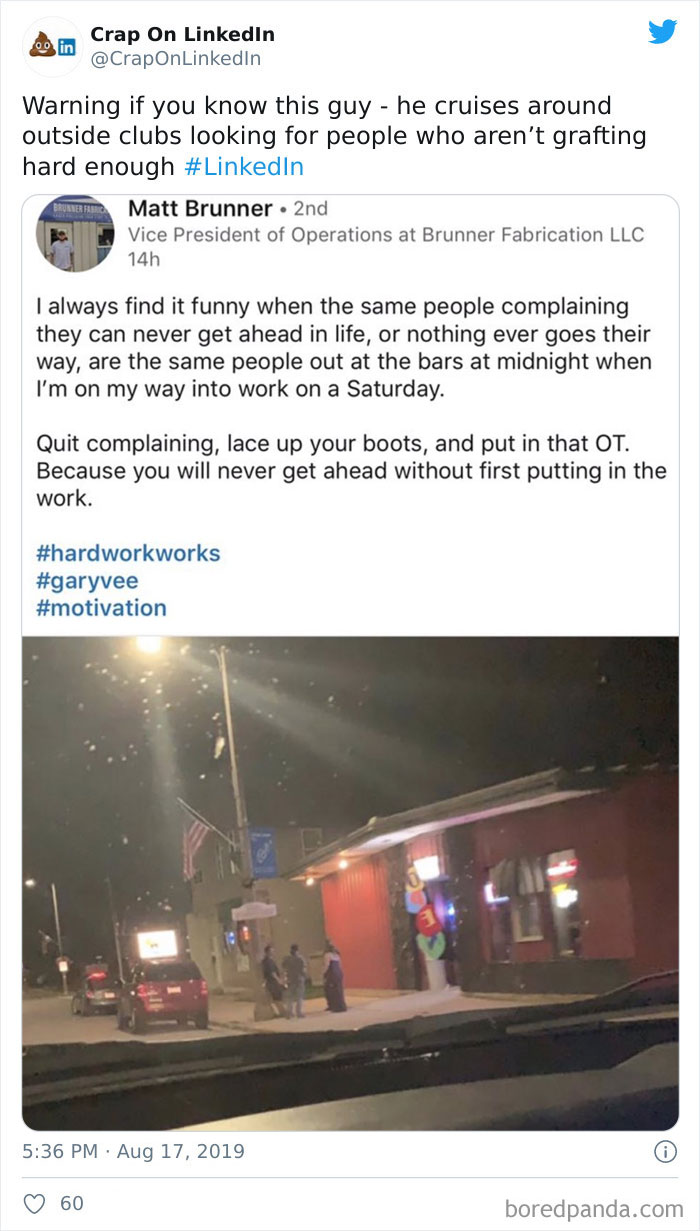700x1231 pixels.
Task: Click the Crap On LinkedIn profile avatar
Action: point(50,44)
